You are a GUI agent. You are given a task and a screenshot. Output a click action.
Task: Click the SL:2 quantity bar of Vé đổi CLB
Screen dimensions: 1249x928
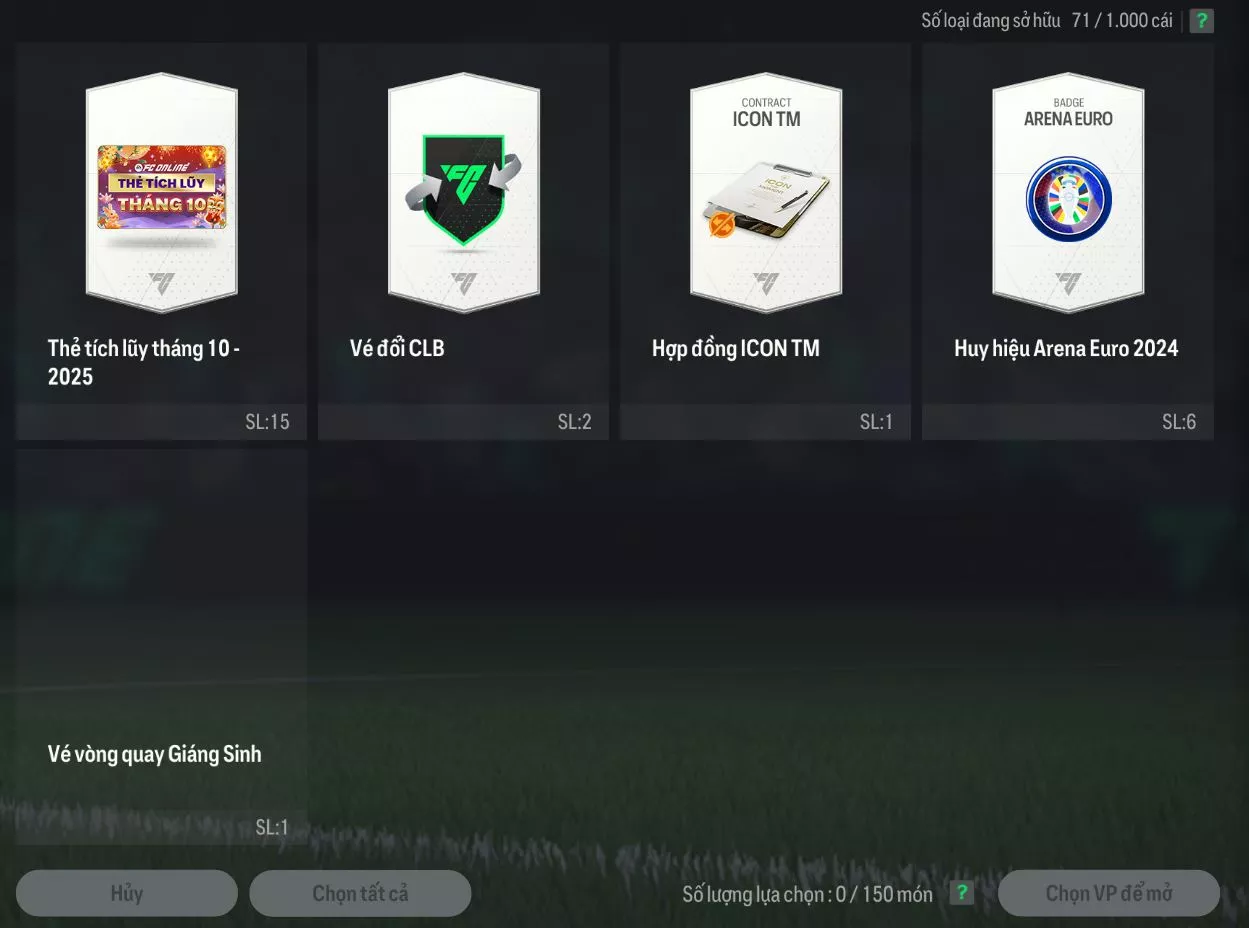coord(463,422)
